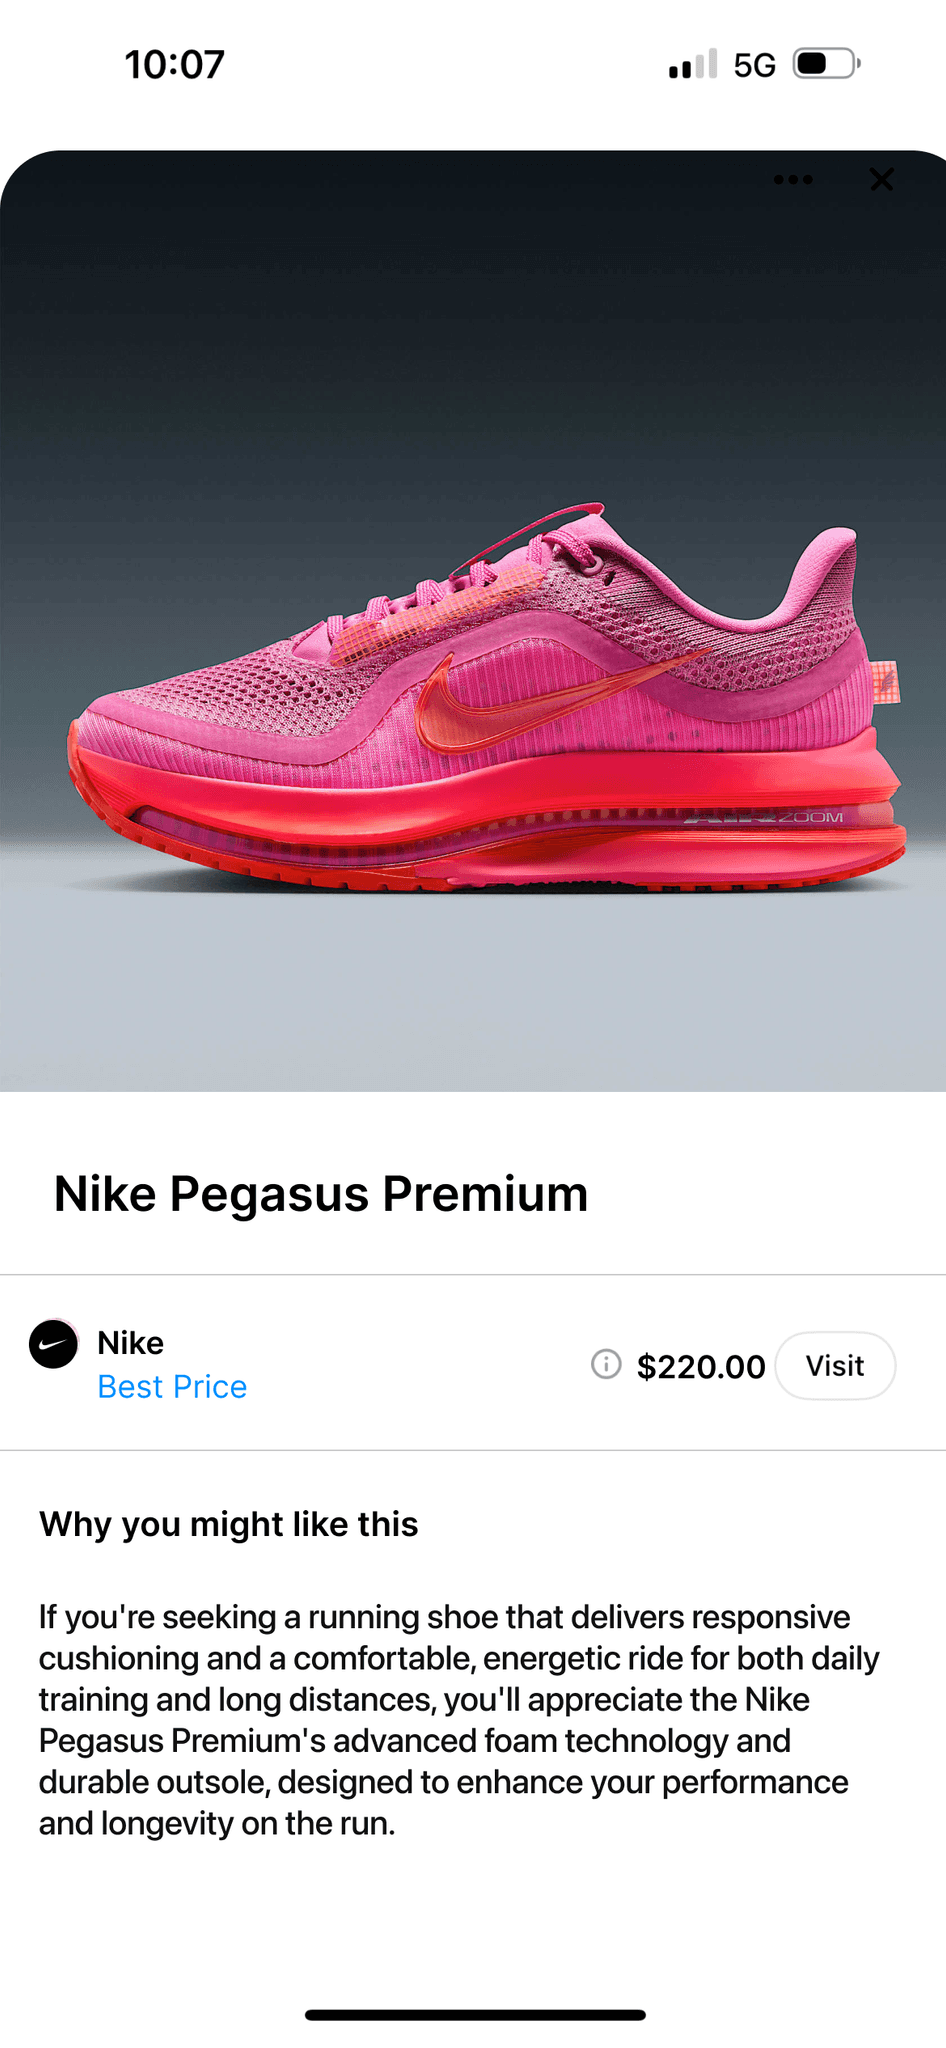Close the product sheet with the X
946x2048 pixels.
pos(881,180)
